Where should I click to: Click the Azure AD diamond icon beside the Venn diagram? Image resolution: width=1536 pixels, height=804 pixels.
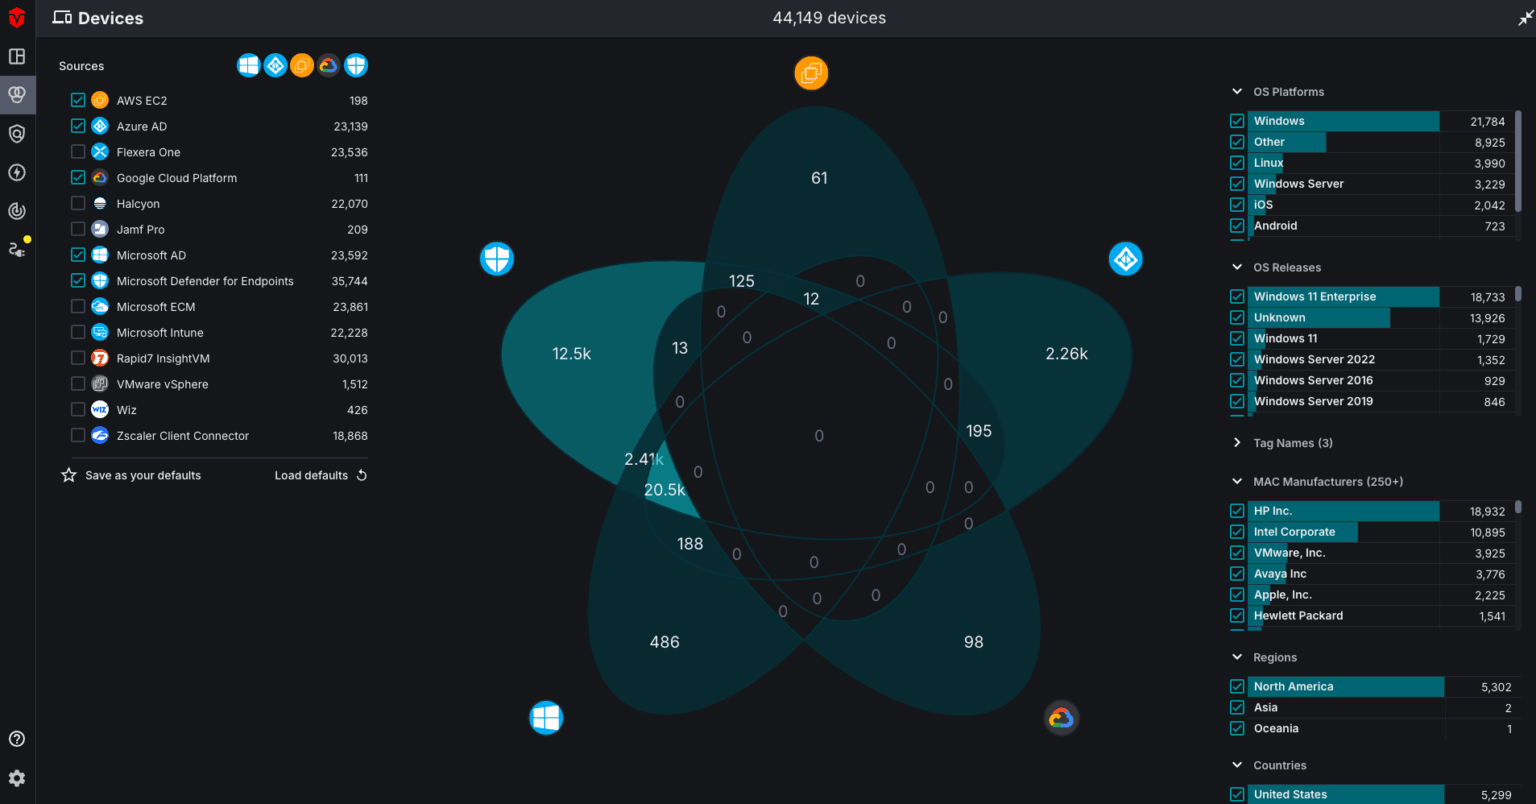pos(1125,259)
